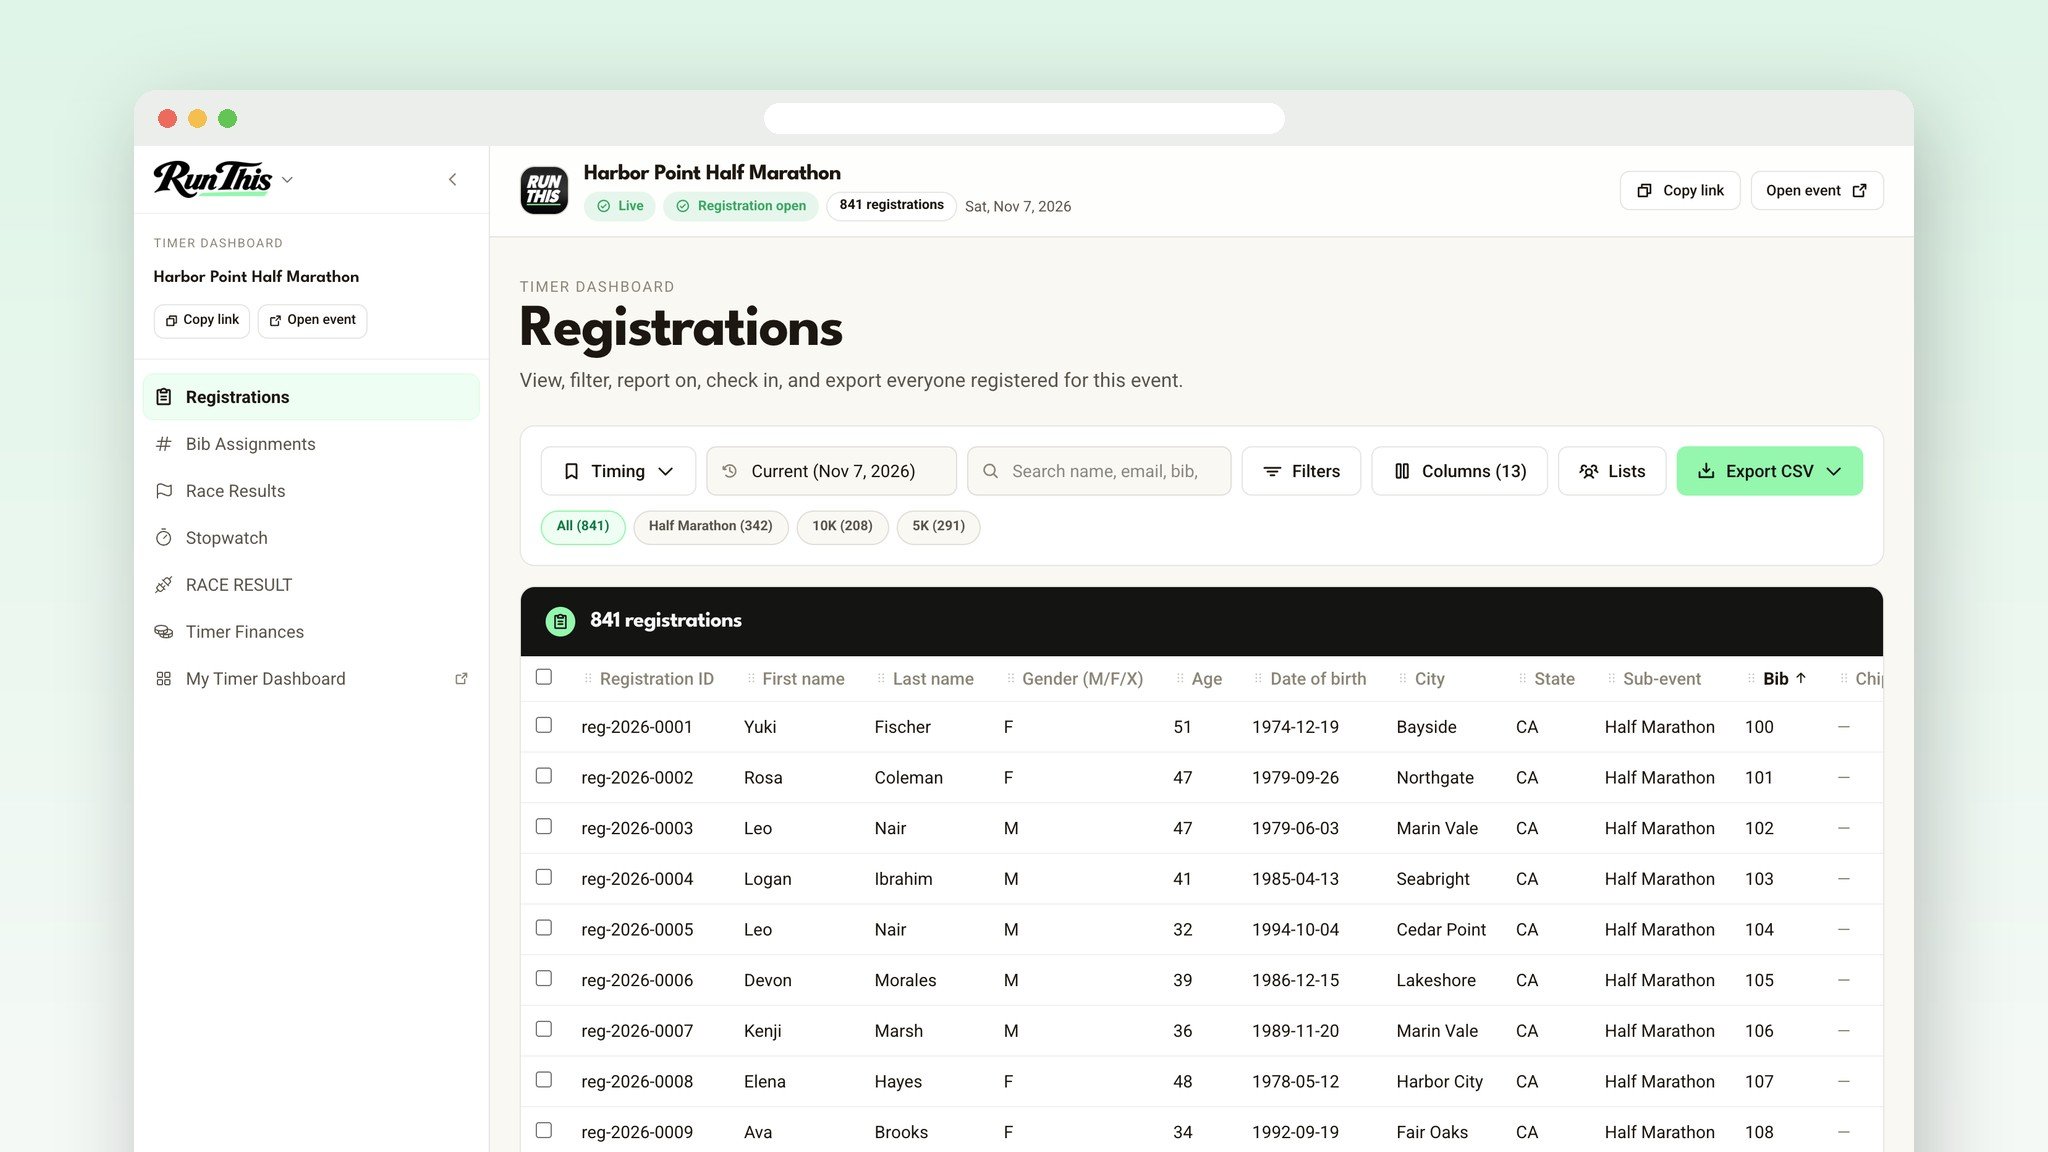
Task: Open the Filters panel
Action: [x=1301, y=471]
